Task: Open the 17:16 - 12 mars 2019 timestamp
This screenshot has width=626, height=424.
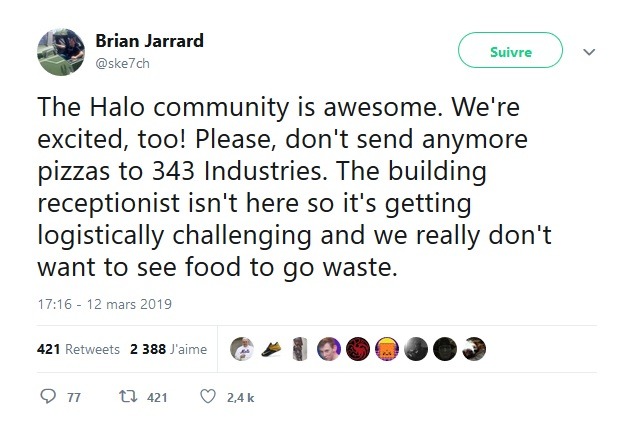Action: [x=105, y=304]
